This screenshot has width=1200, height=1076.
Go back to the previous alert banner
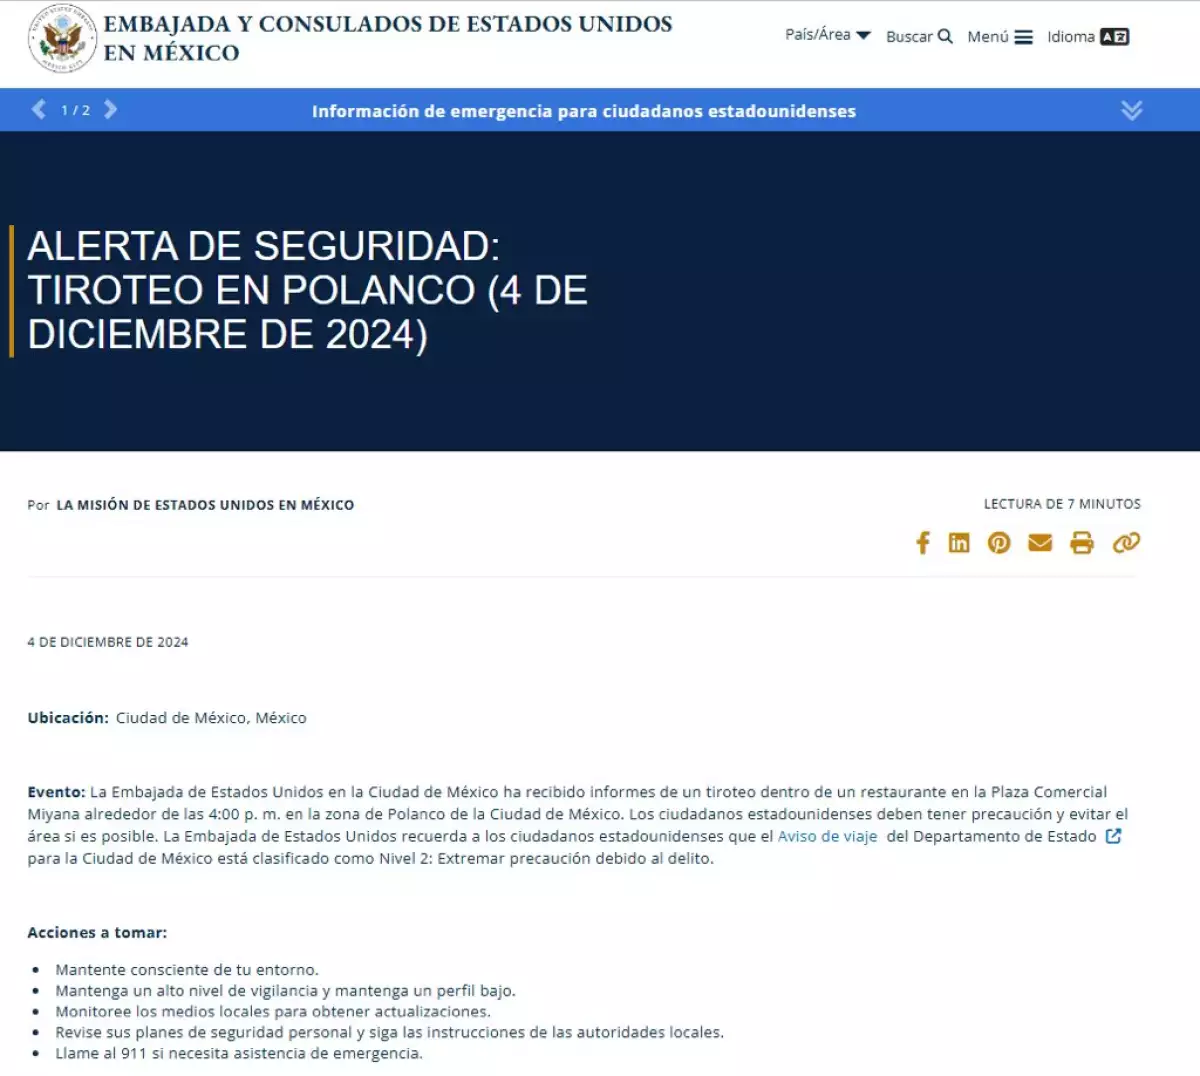(39, 110)
